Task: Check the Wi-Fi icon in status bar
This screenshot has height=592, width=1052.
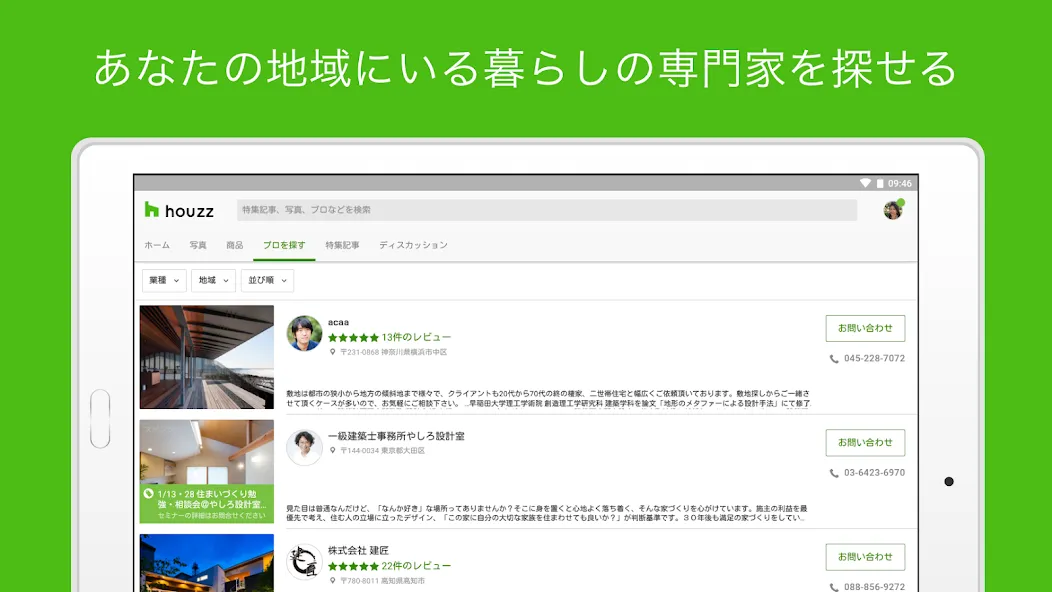Action: coord(865,183)
